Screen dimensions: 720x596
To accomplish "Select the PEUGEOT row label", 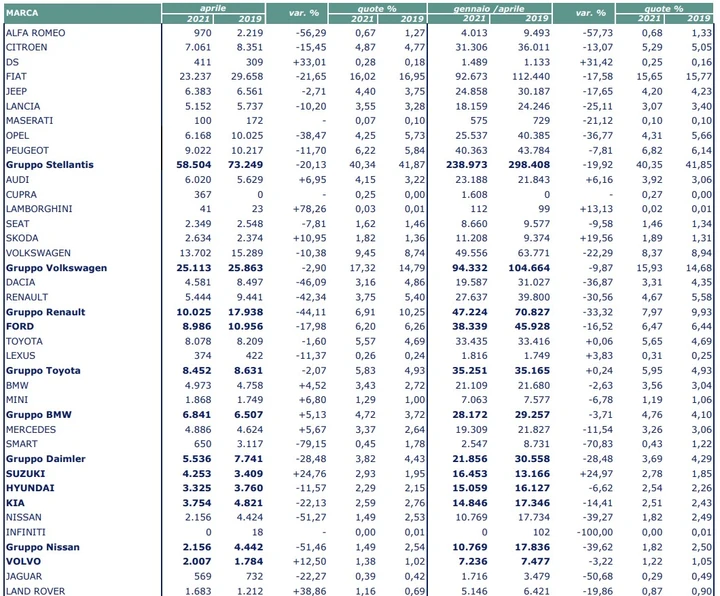I will tap(27, 151).
